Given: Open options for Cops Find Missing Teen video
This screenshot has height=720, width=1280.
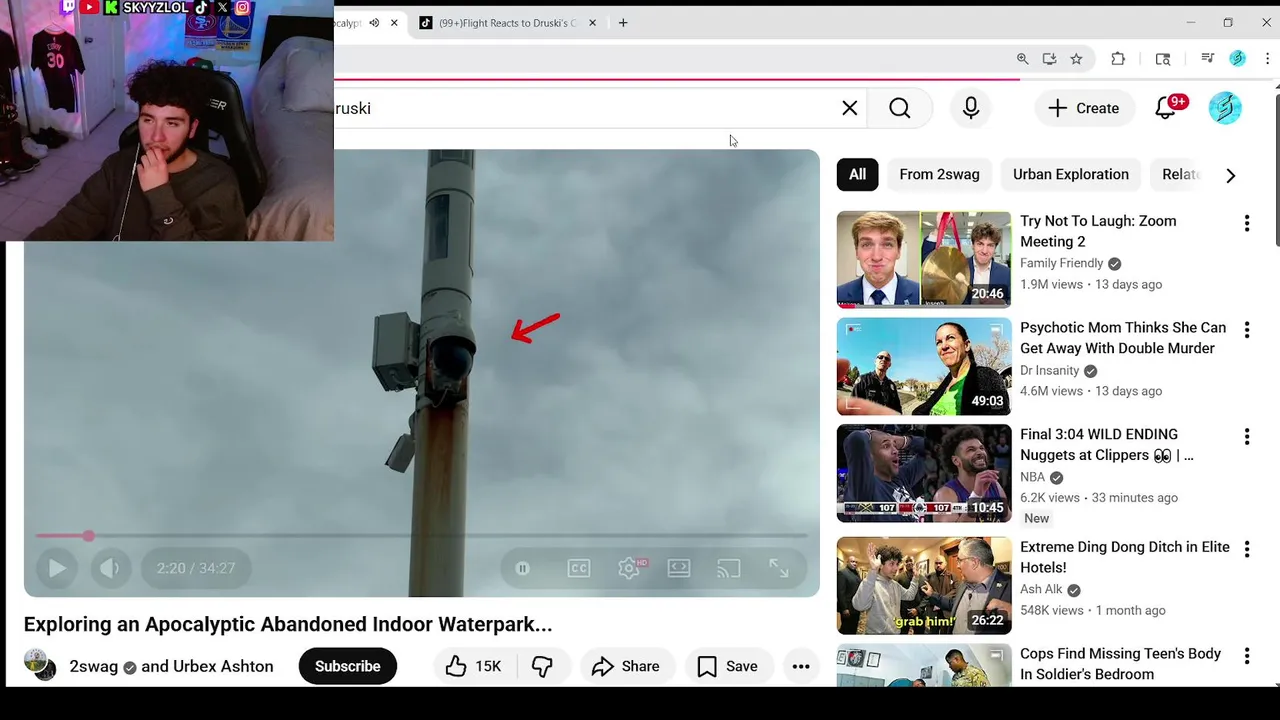Looking at the screenshot, I should pos(1247,656).
